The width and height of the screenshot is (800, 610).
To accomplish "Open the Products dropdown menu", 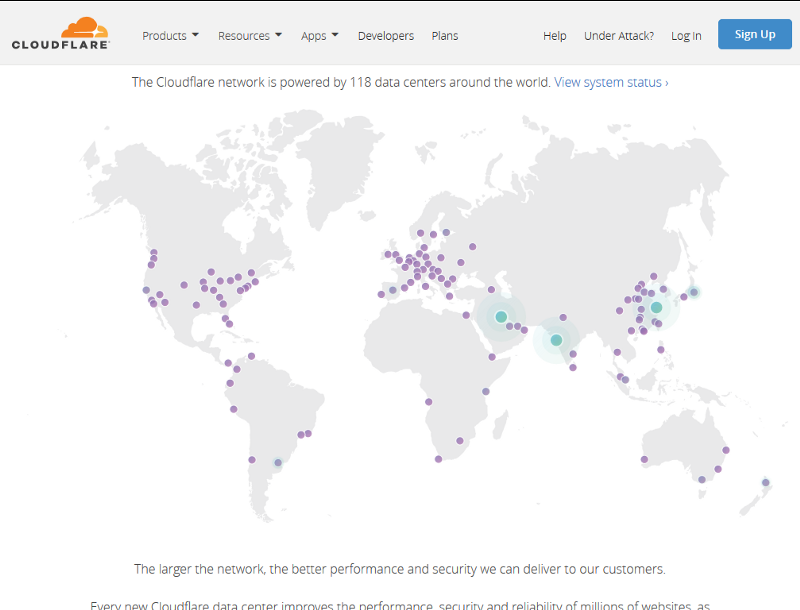I will click(170, 36).
